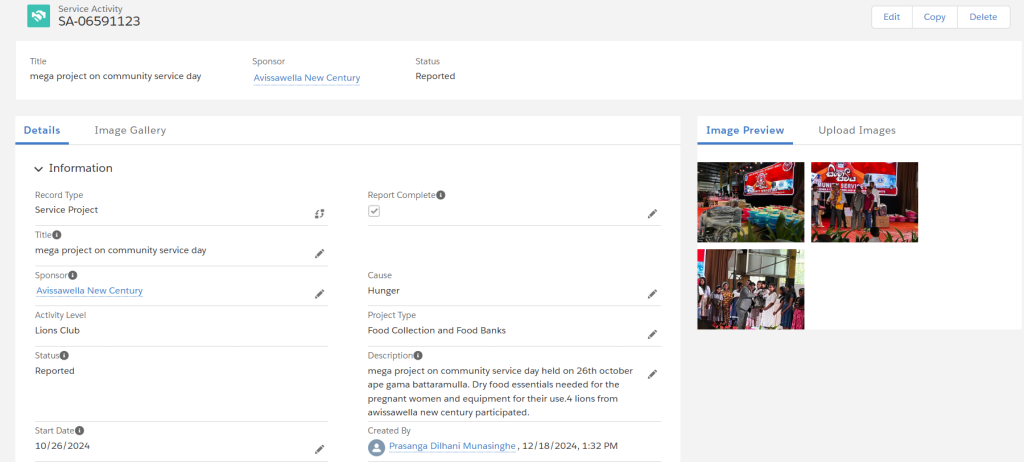Click Prasanga Dilhani Munasinghe's avatar icon
Screen dimensions: 1024x462
click(x=376, y=447)
